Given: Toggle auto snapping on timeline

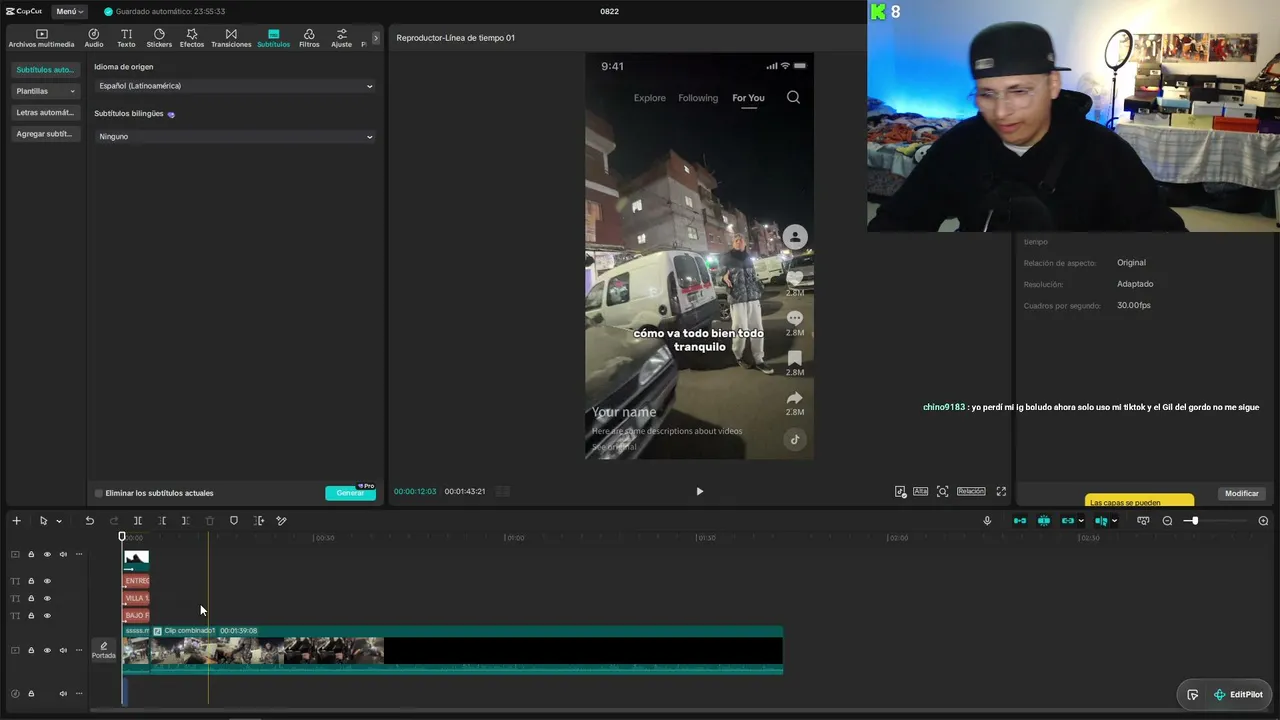Looking at the screenshot, I should (1044, 521).
